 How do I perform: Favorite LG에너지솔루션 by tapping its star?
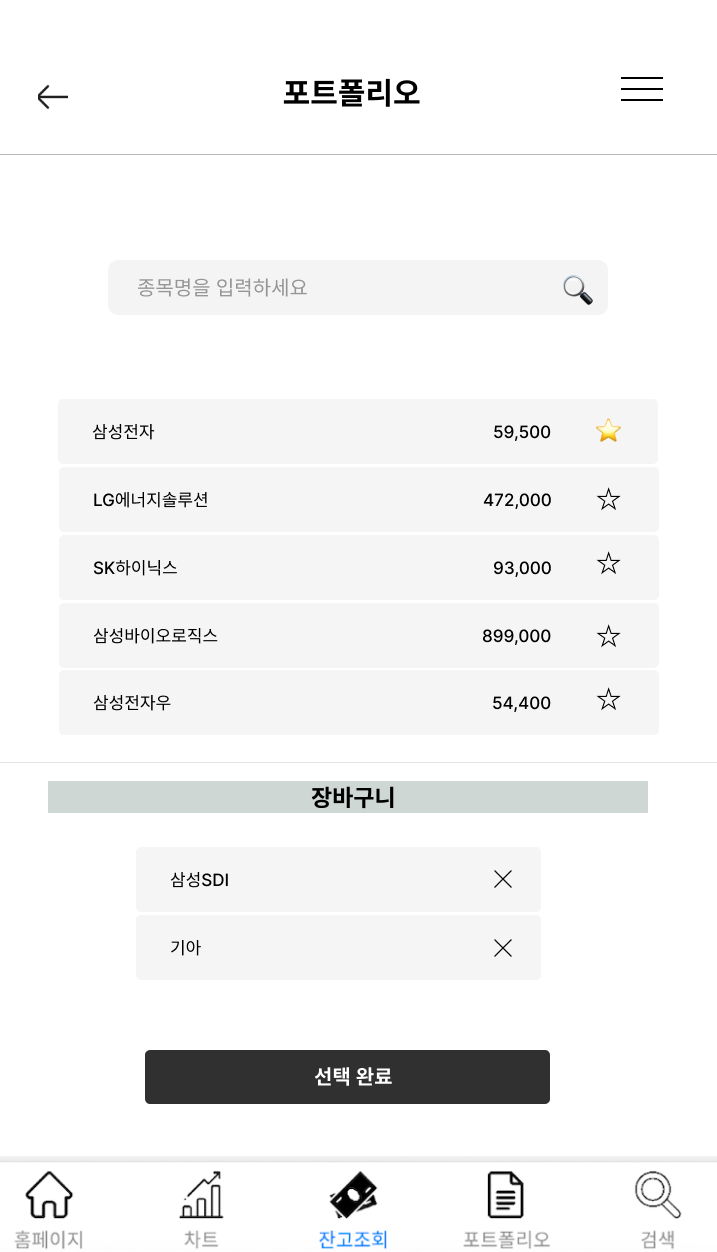[608, 499]
